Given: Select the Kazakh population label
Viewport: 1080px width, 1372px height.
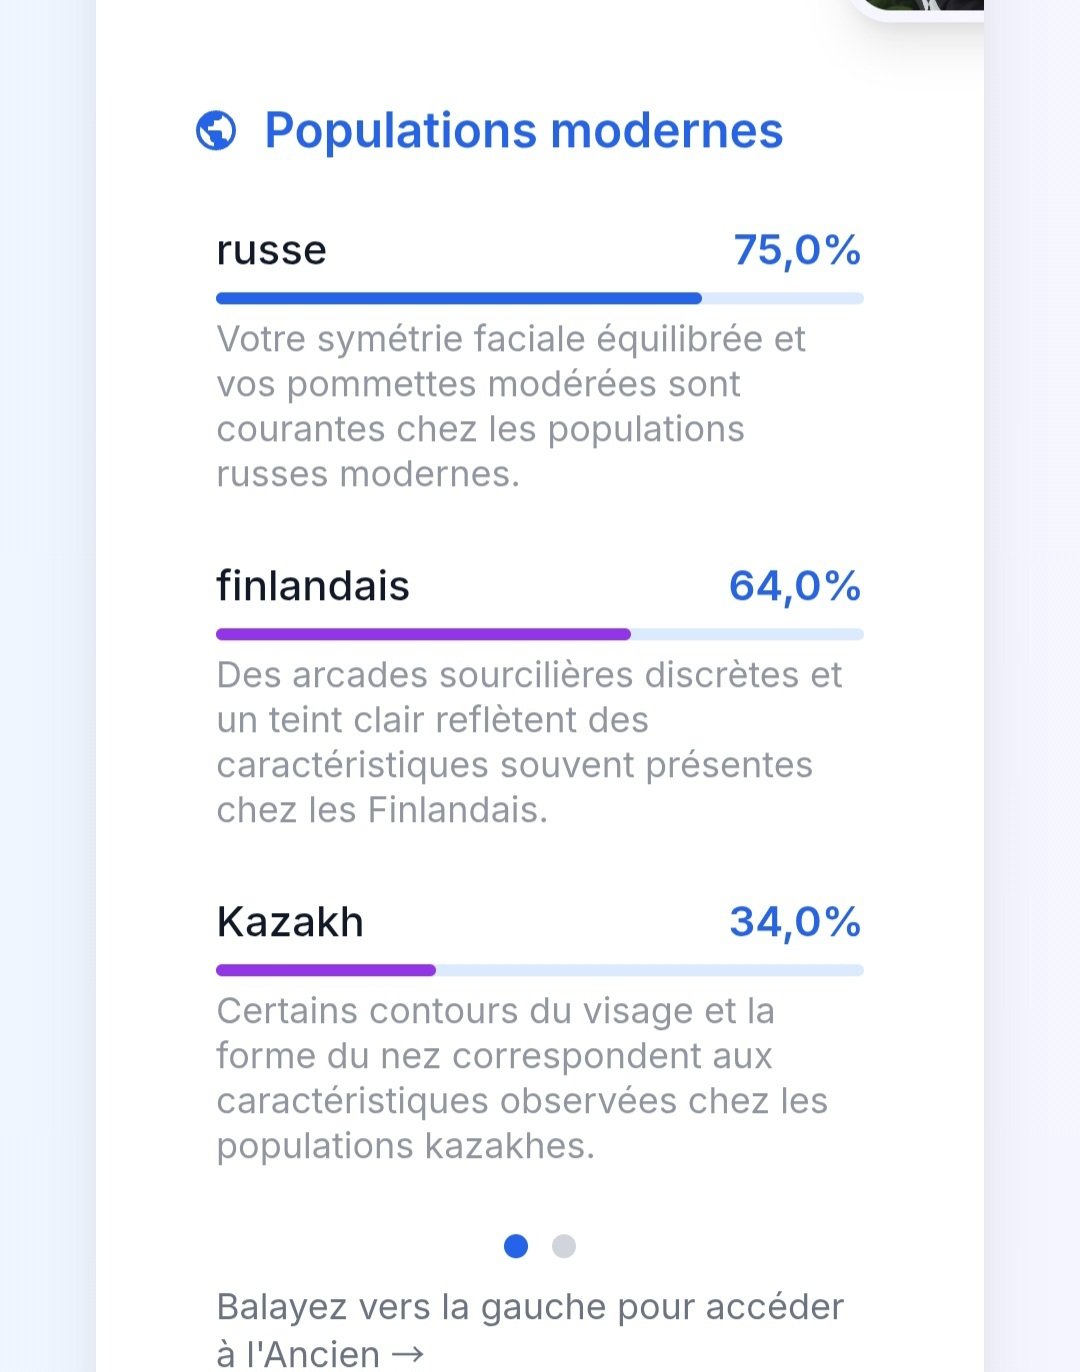Looking at the screenshot, I should [x=290, y=922].
